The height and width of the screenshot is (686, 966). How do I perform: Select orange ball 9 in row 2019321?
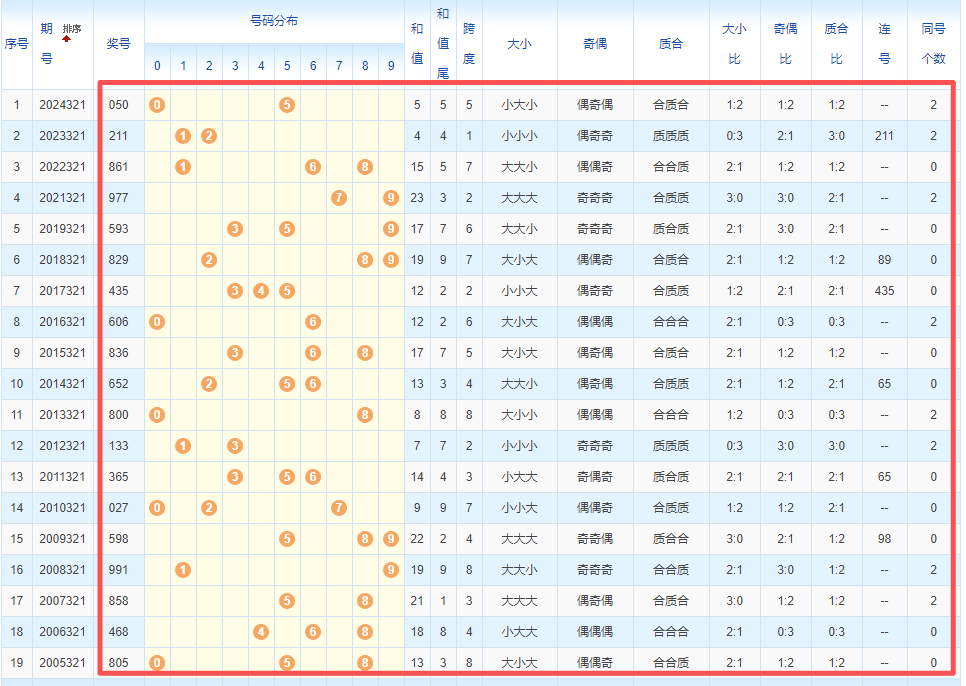click(391, 229)
